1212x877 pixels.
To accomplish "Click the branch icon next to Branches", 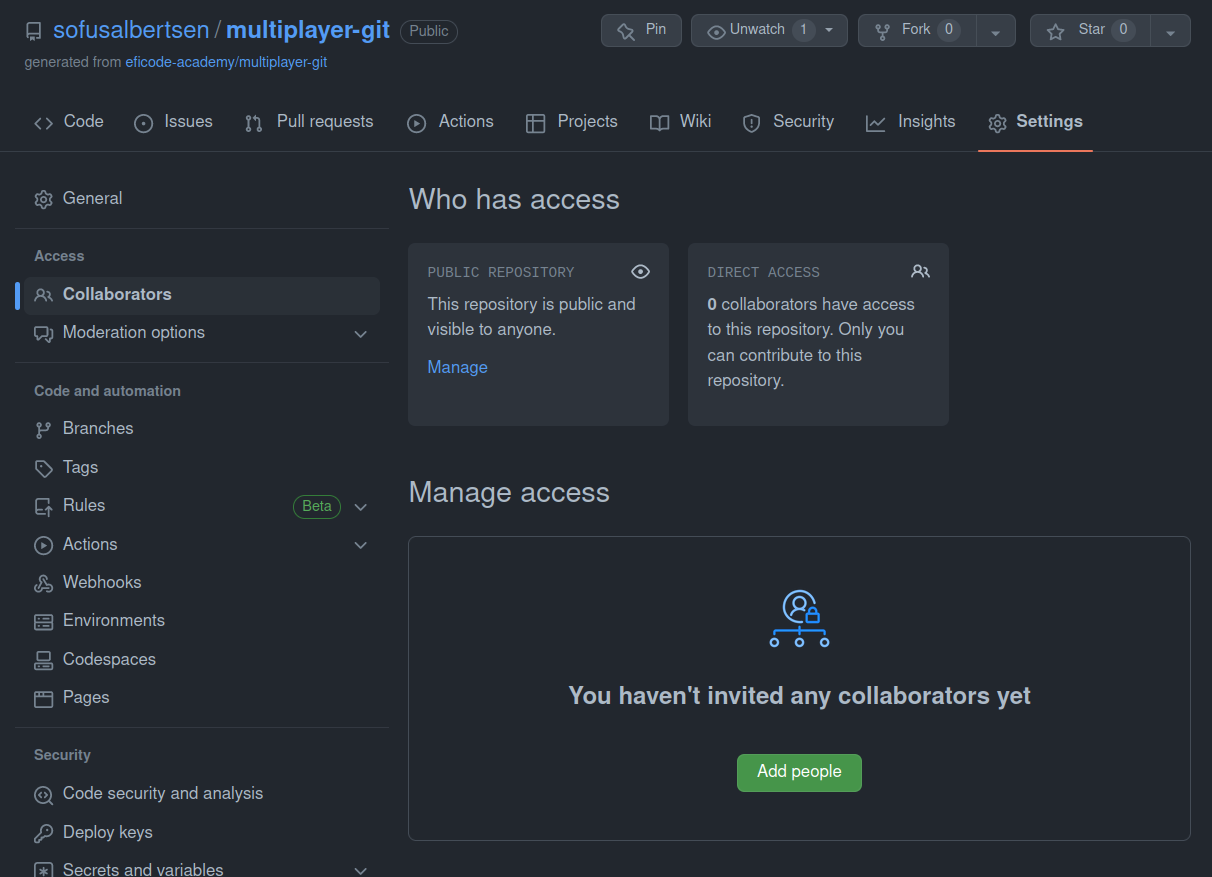I will coord(43,429).
